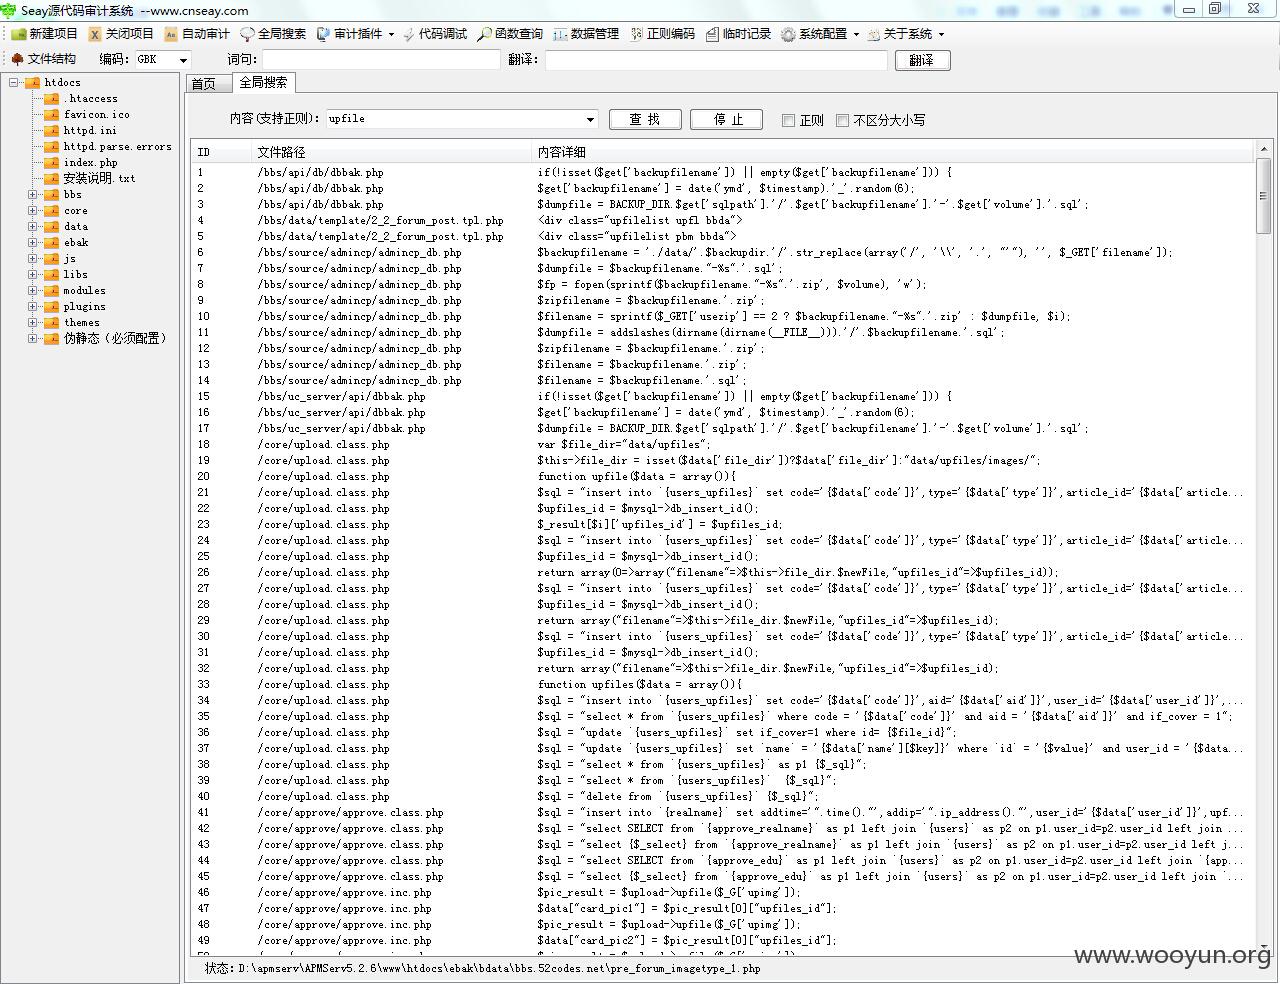Open the search content combo box dropdown

pos(590,119)
